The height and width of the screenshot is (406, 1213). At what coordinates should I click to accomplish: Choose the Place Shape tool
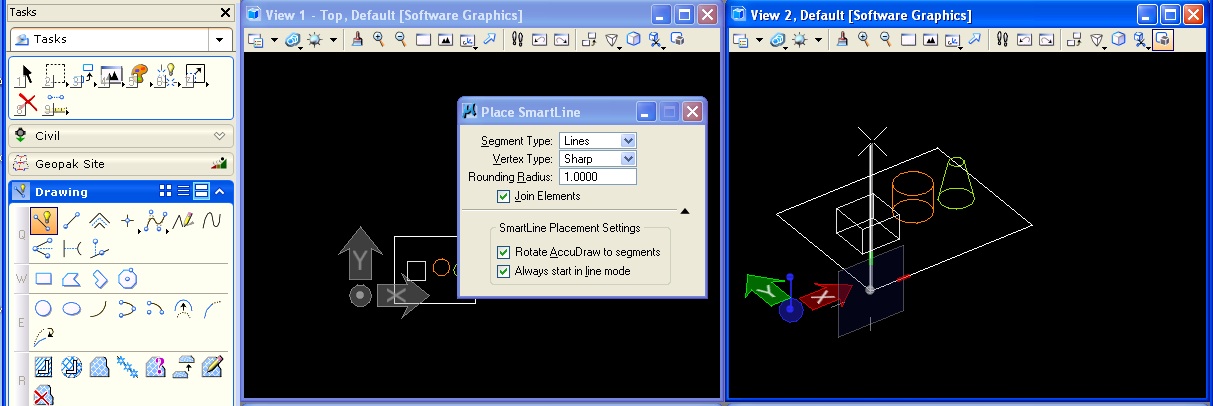(71, 278)
